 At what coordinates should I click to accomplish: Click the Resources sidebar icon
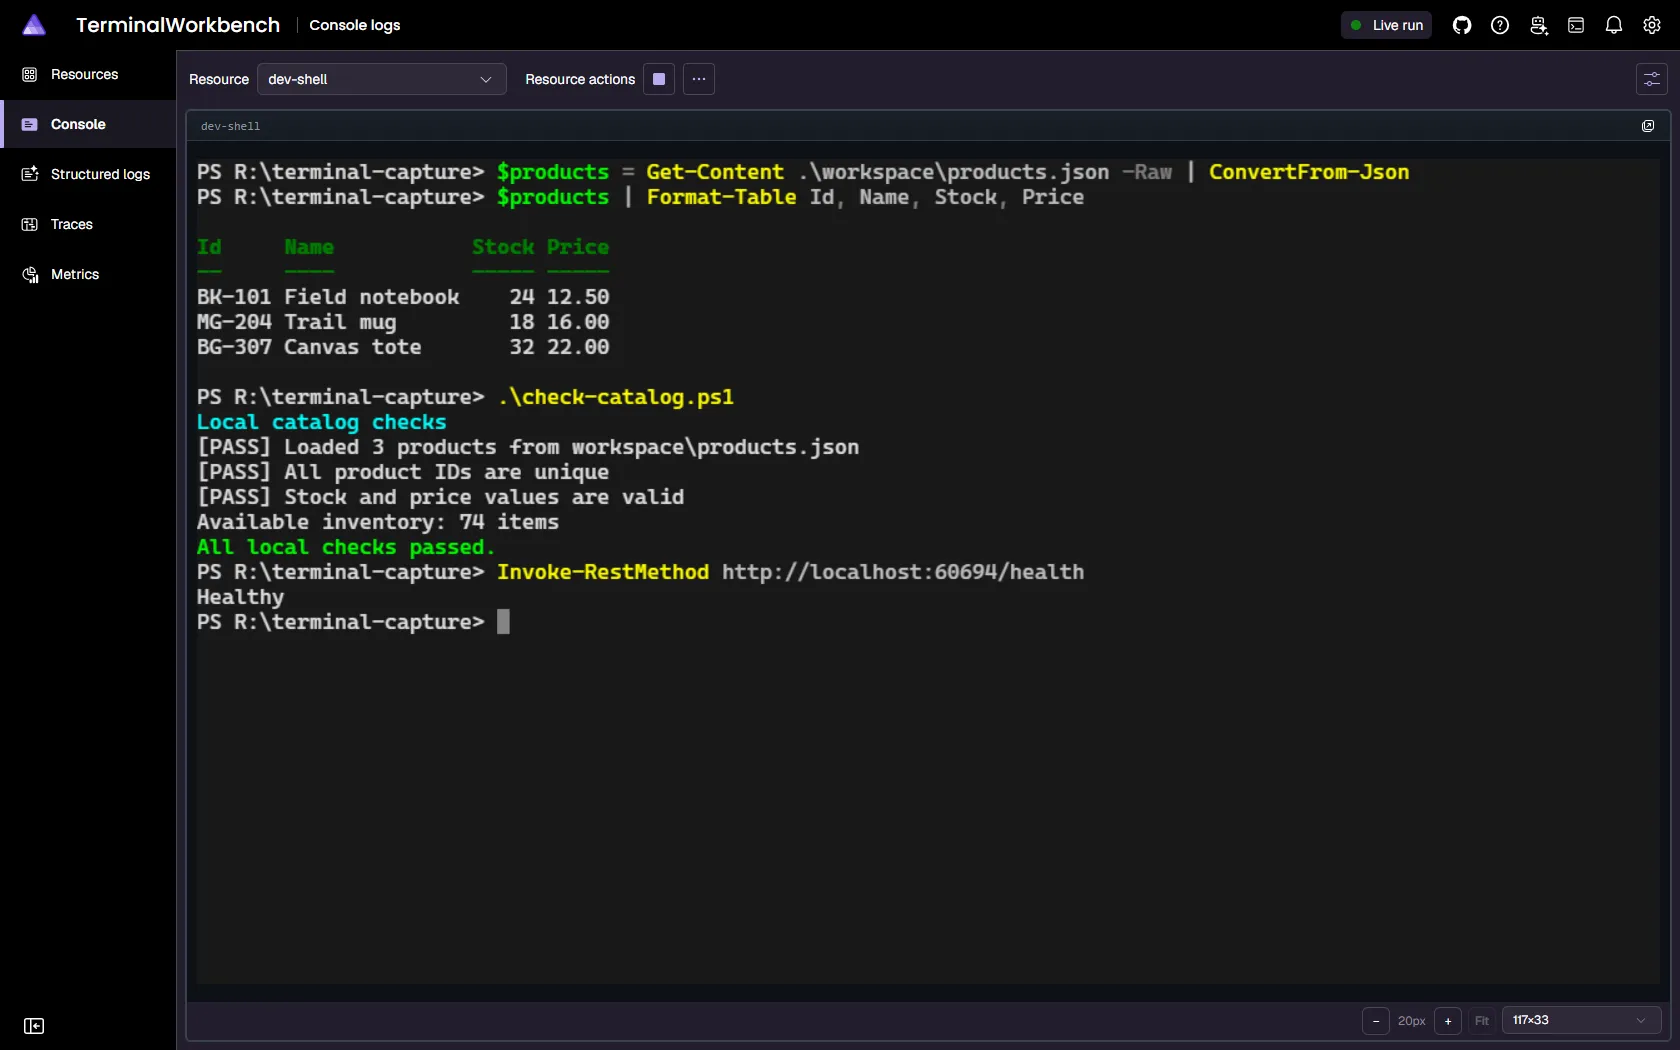(30, 75)
